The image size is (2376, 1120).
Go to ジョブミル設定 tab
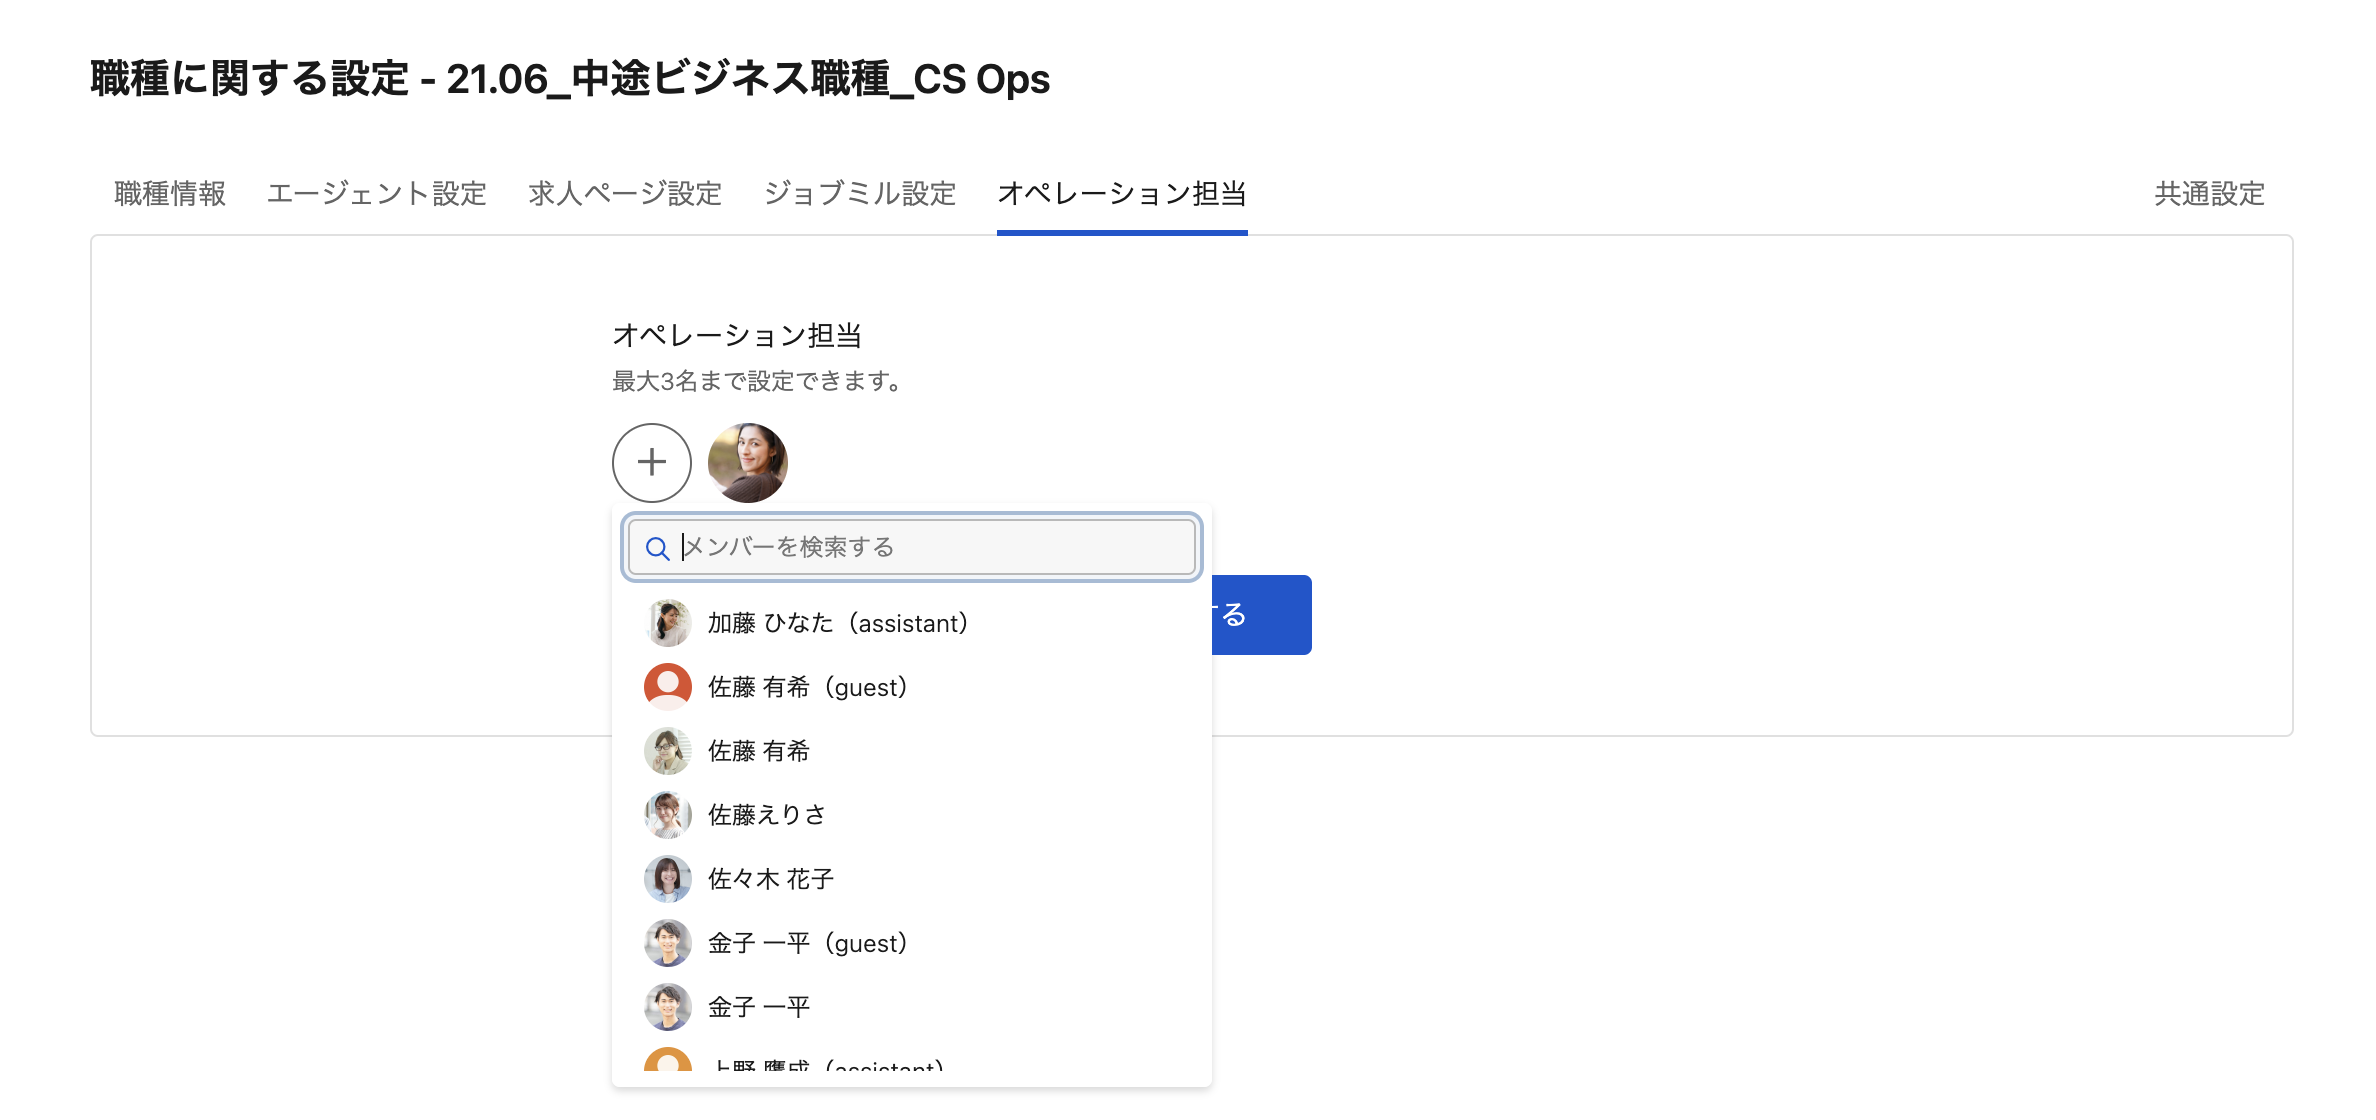(x=860, y=194)
